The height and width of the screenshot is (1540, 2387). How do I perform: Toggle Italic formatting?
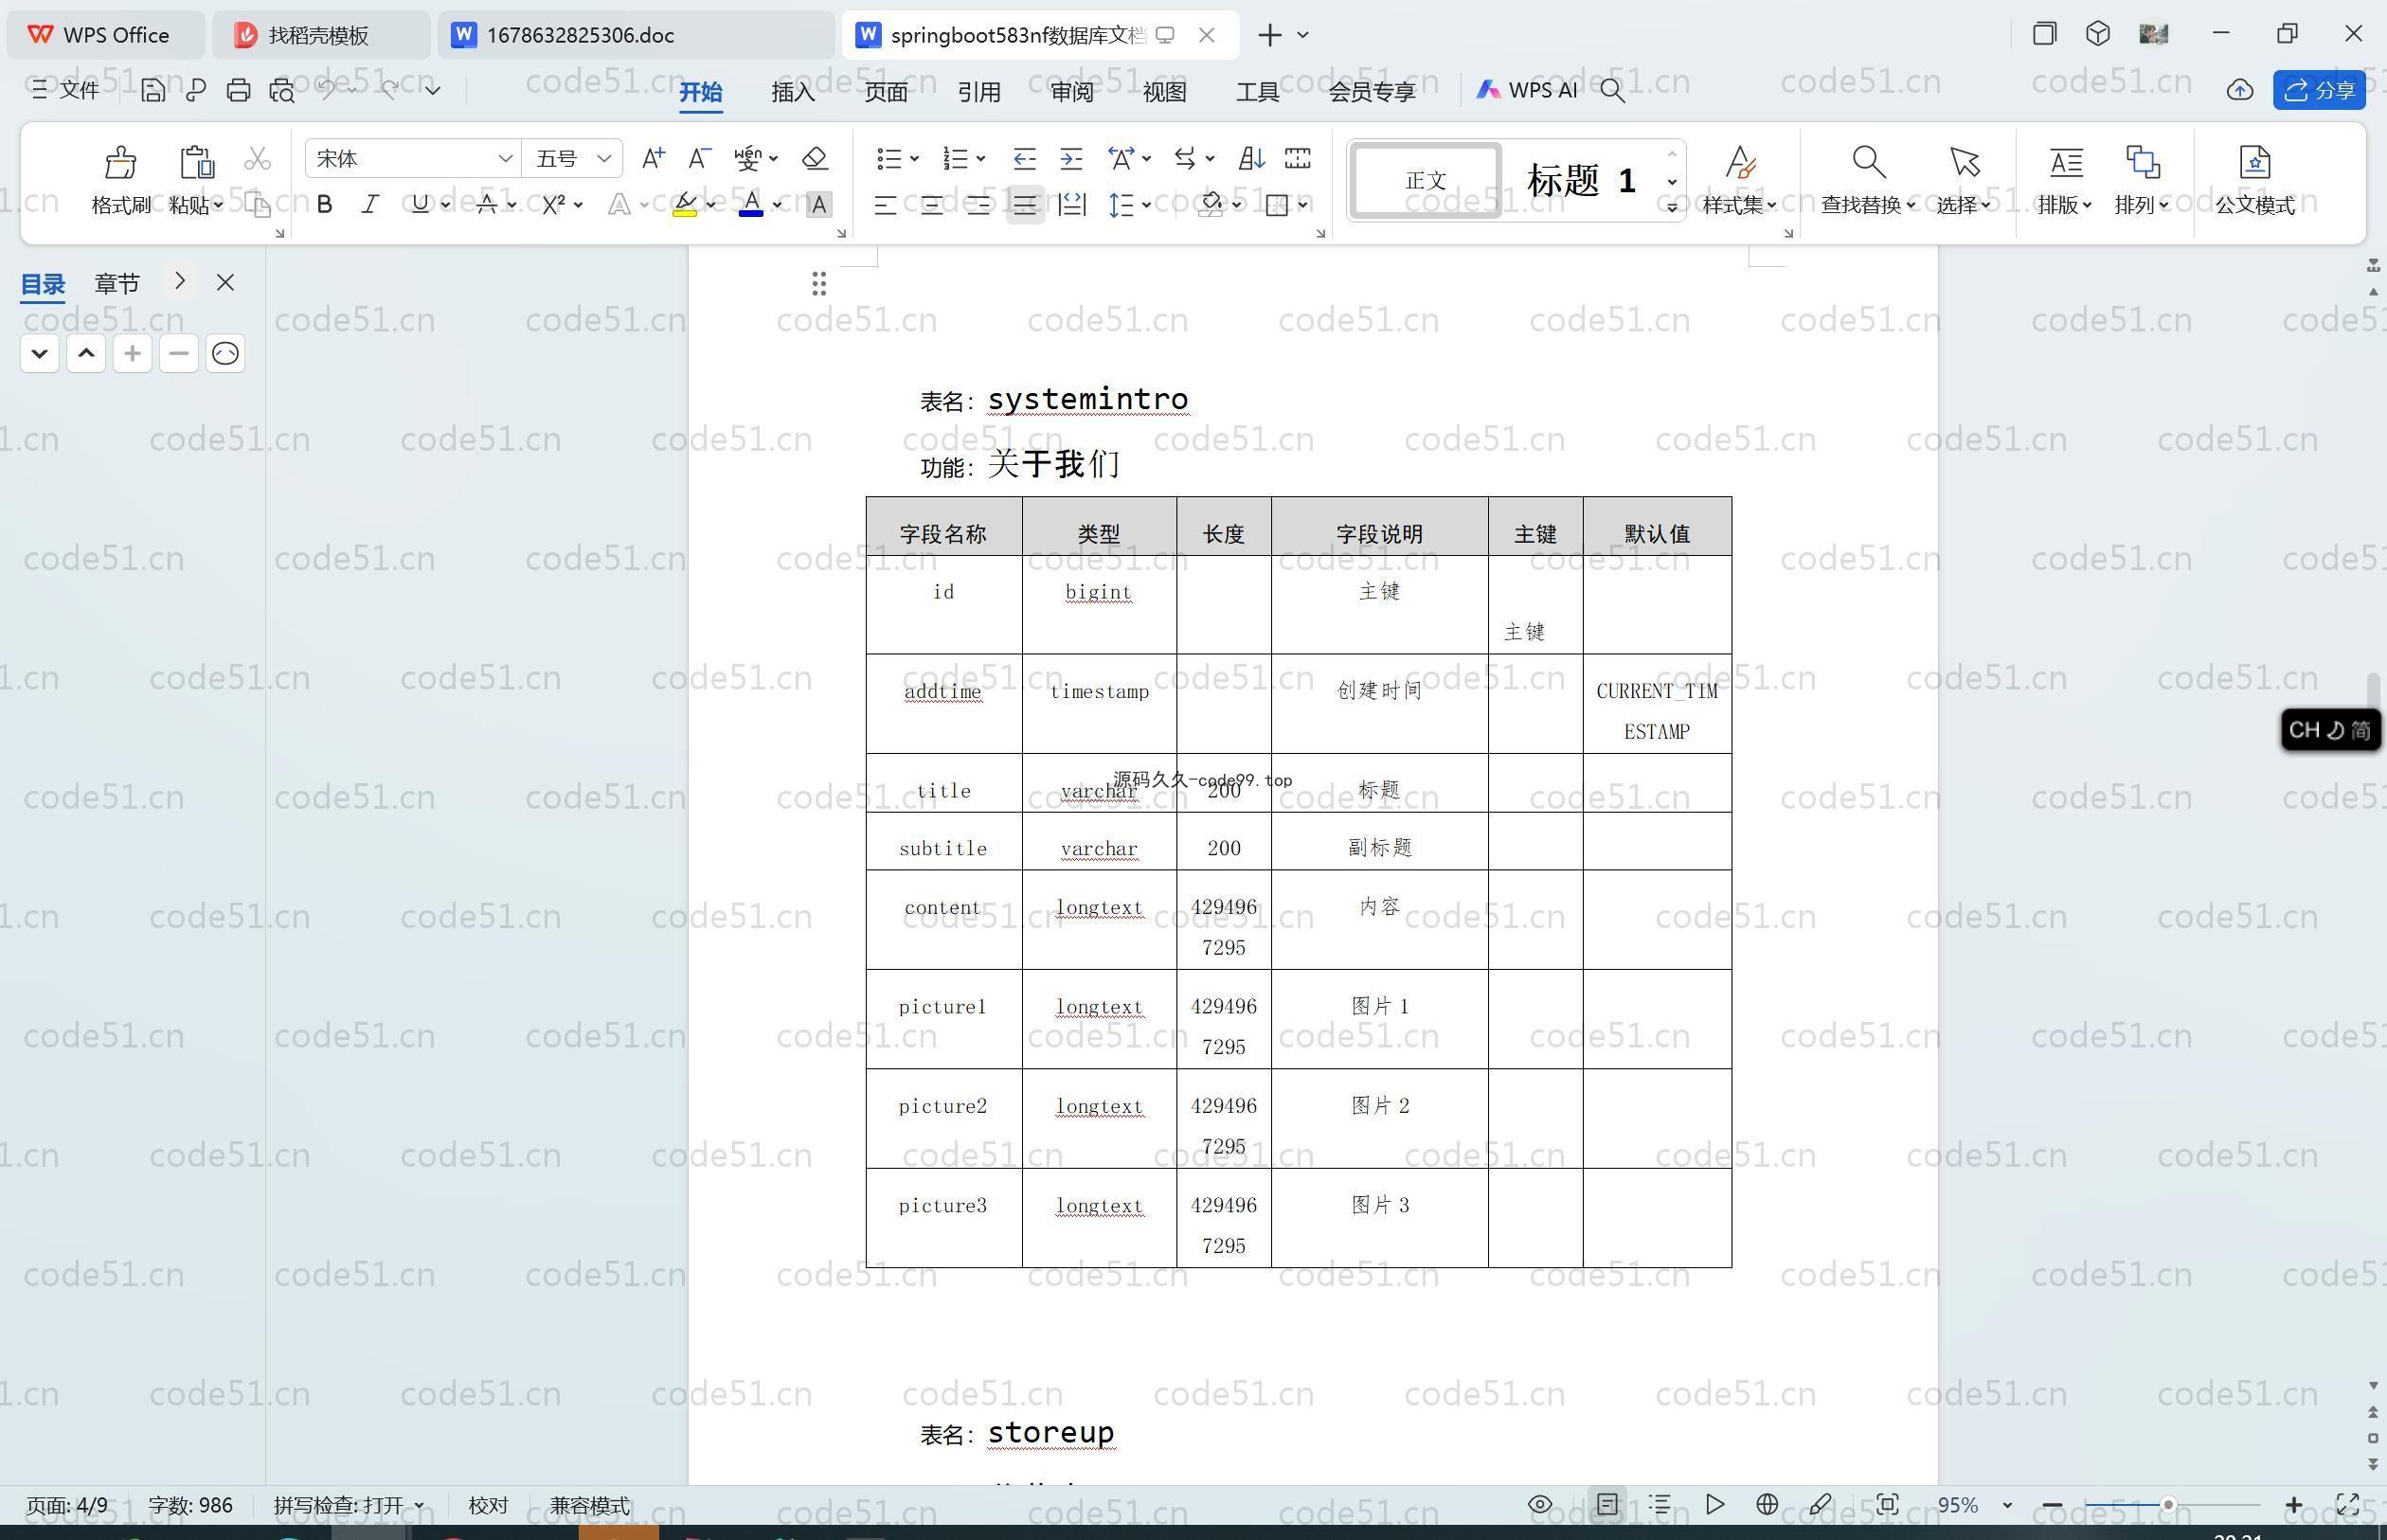[x=370, y=205]
